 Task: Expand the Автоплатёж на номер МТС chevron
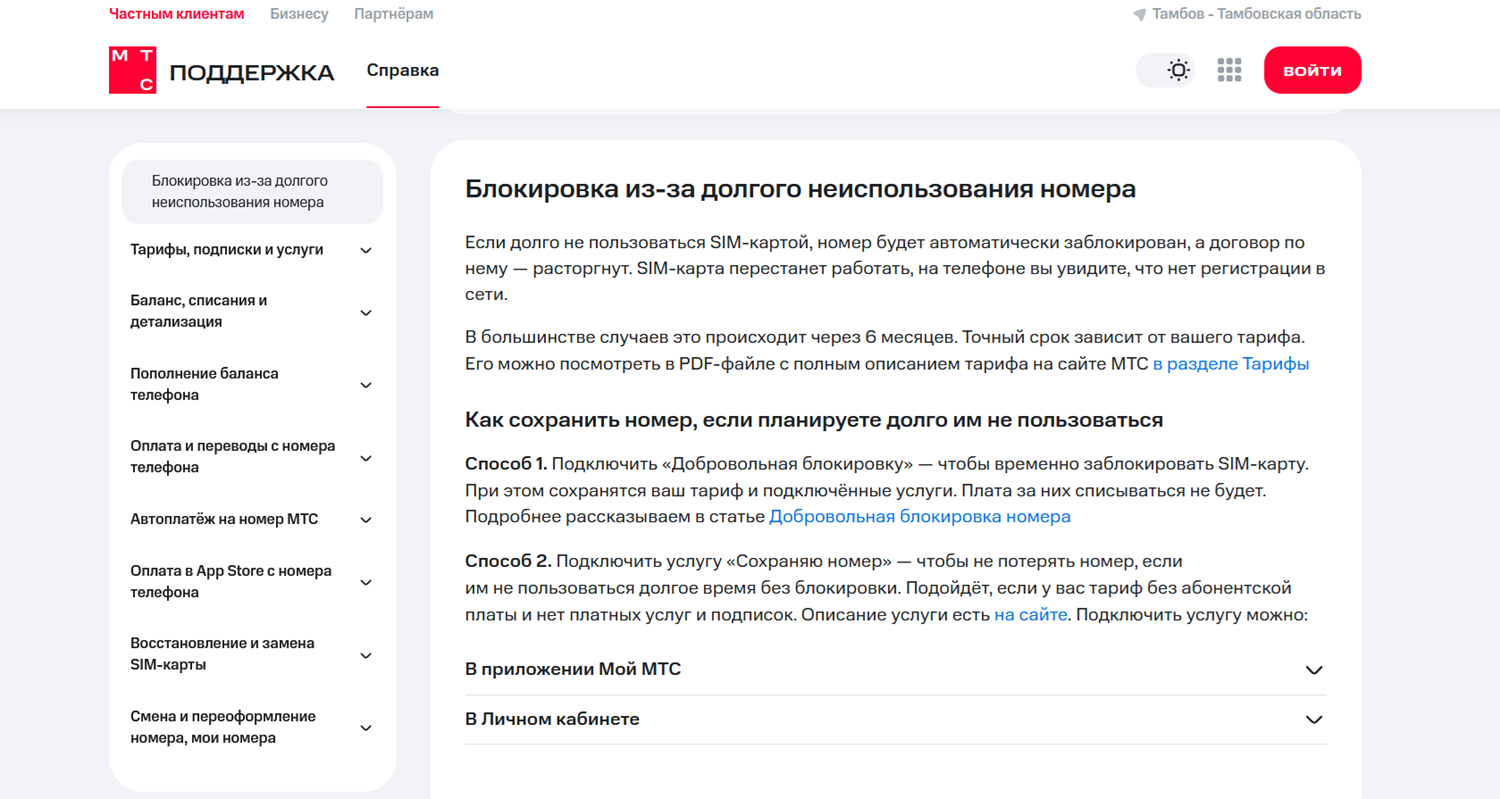pos(366,520)
